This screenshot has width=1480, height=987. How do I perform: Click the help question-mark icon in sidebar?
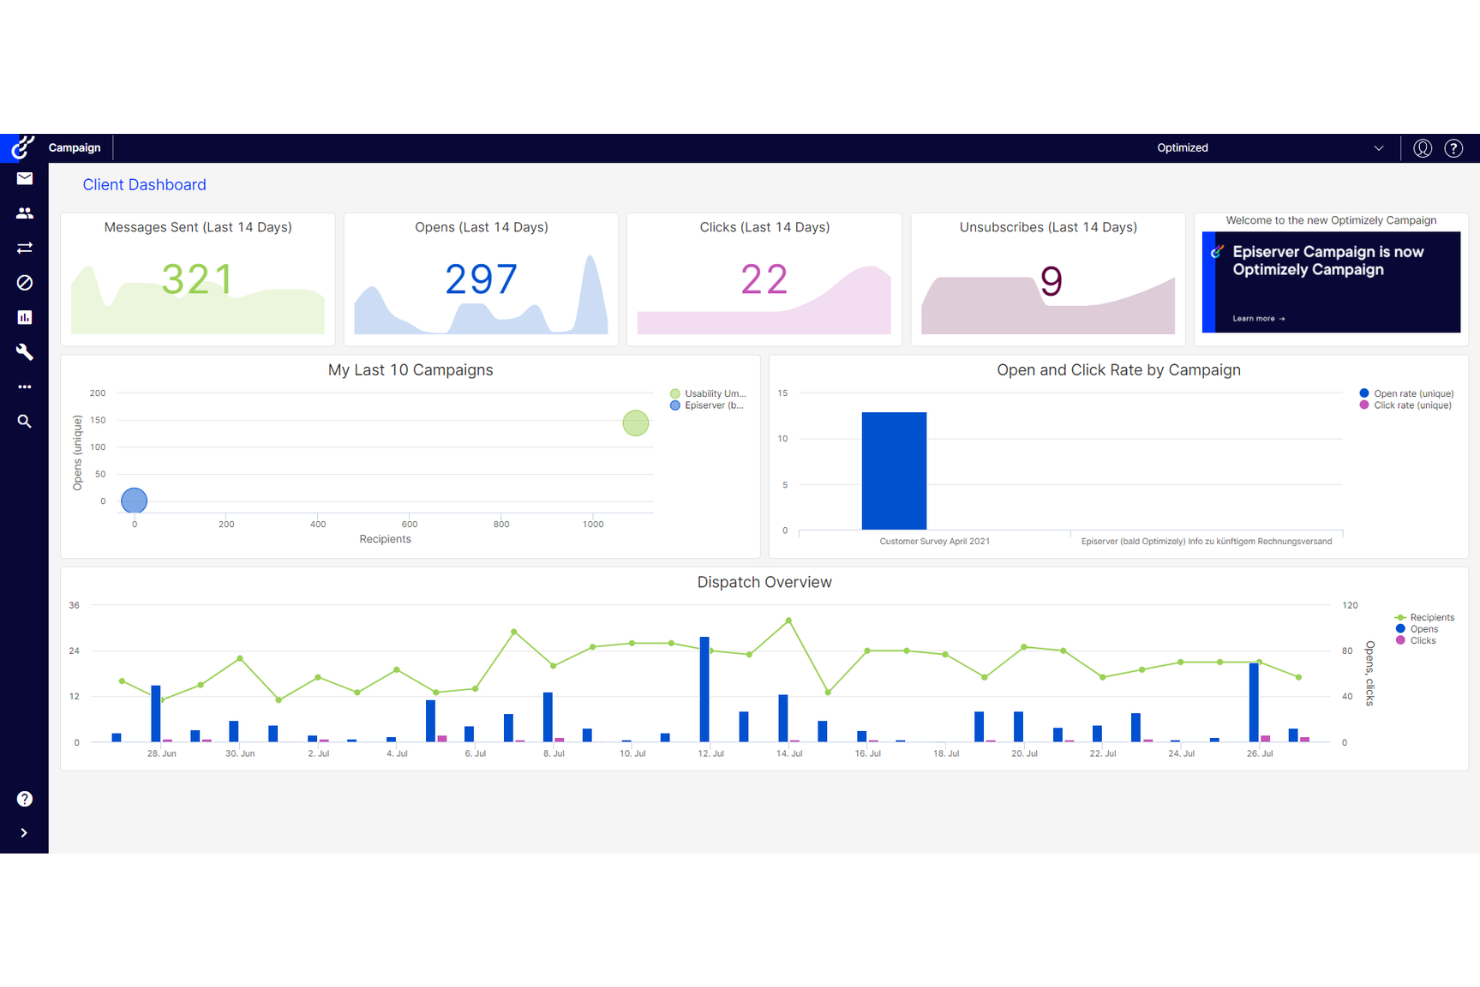pyautogui.click(x=25, y=799)
